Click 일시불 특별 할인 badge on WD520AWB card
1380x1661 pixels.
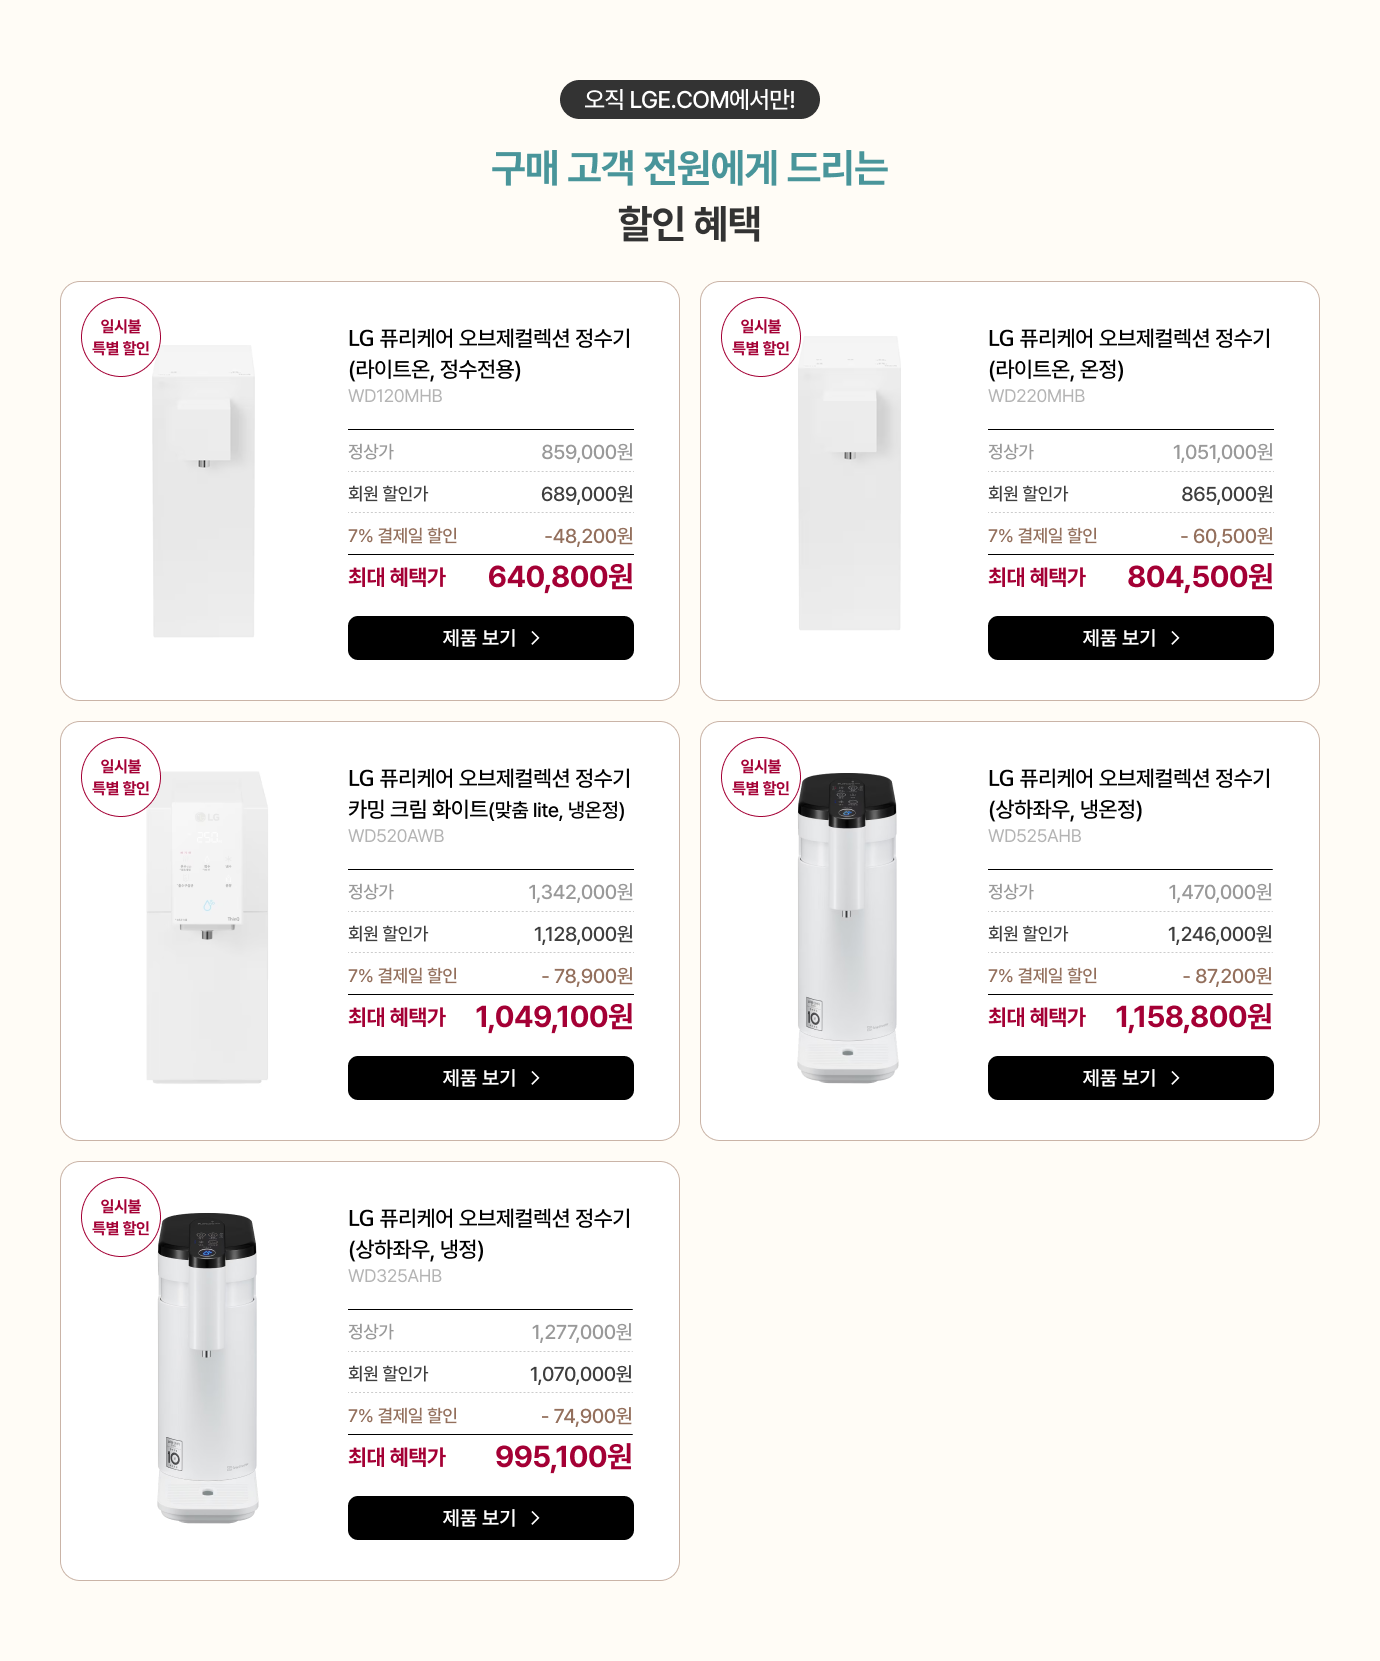click(x=121, y=777)
